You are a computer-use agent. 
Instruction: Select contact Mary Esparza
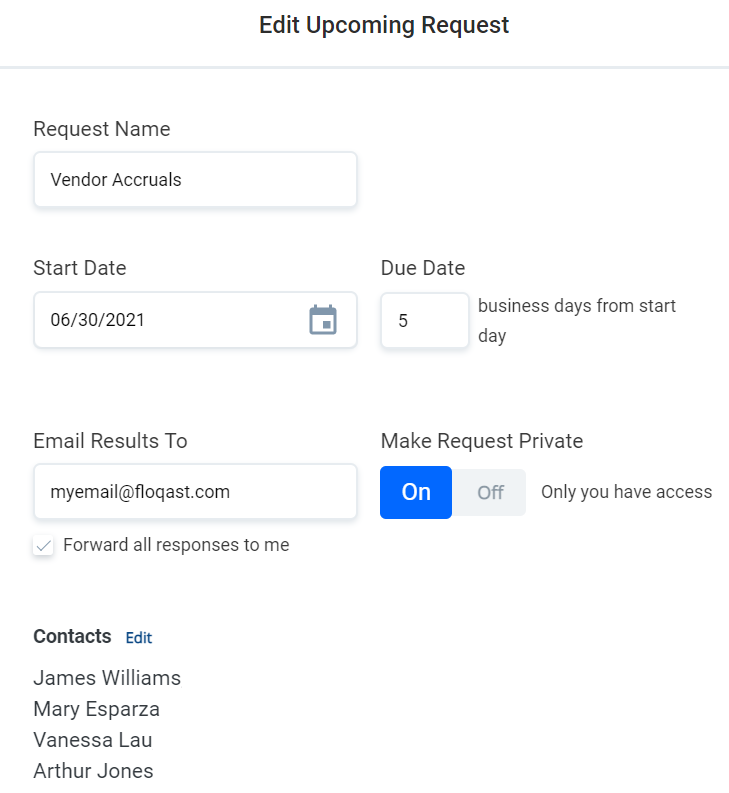tap(96, 709)
